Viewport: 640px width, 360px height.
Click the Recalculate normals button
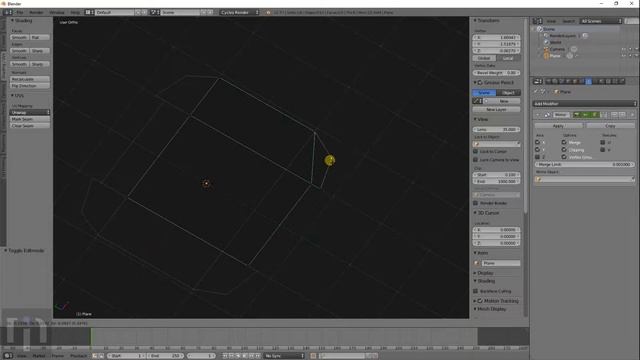30,79
